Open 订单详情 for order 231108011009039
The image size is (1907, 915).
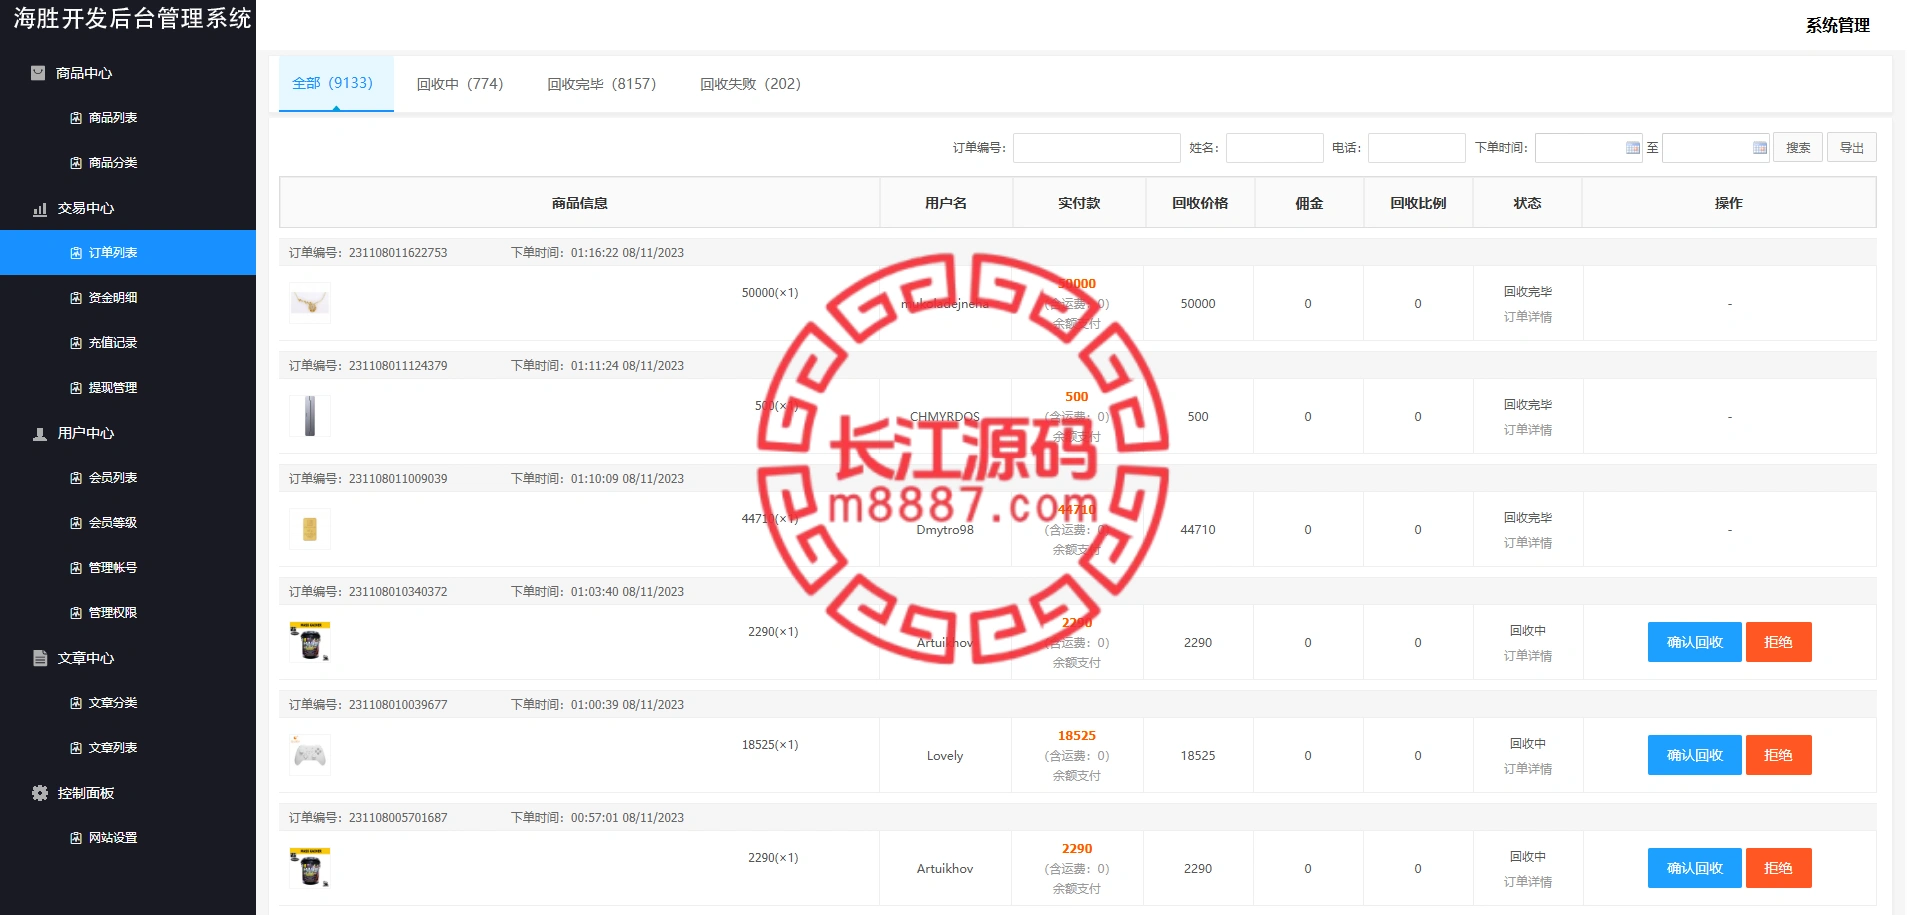[x=1528, y=543]
